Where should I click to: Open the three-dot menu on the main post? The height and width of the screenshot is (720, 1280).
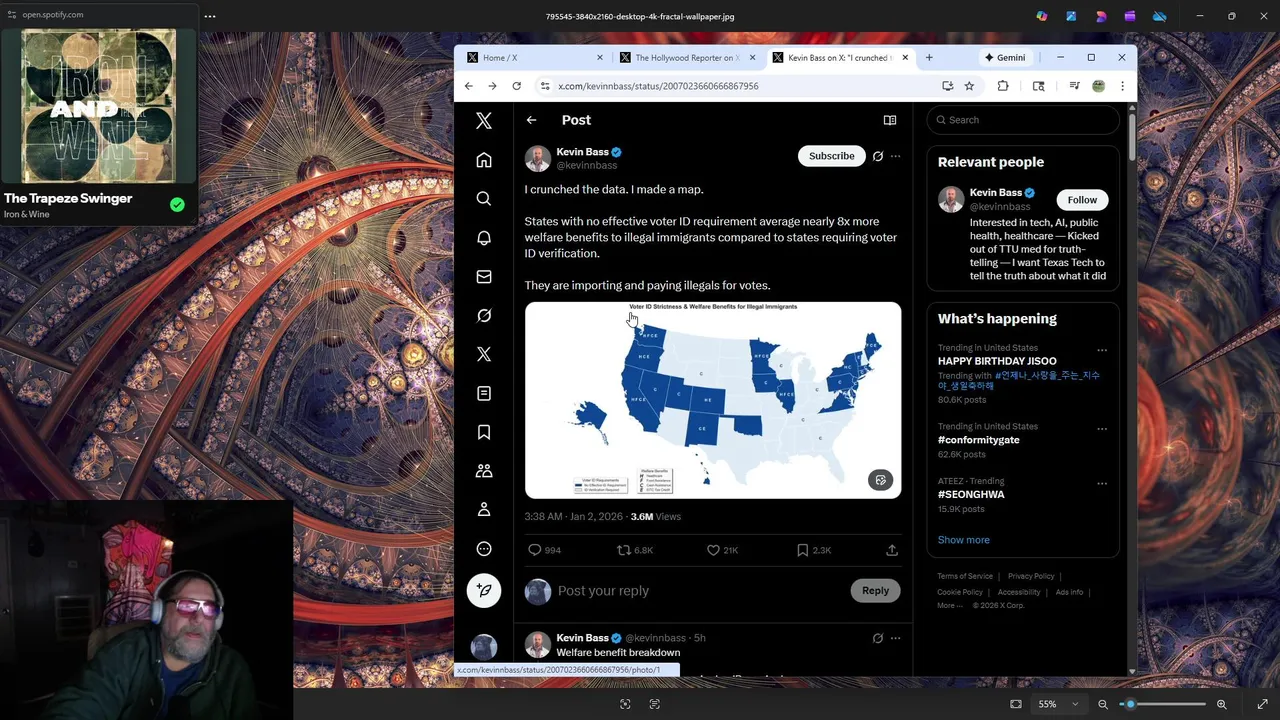896,156
